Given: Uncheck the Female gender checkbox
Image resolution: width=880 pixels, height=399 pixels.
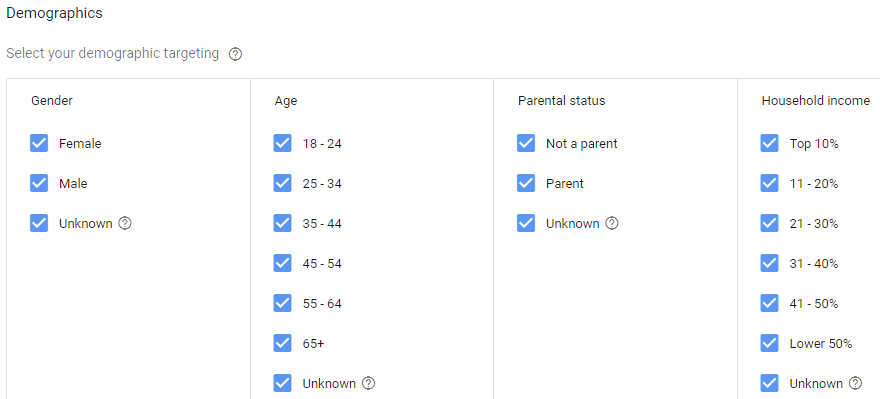Looking at the screenshot, I should (39, 144).
